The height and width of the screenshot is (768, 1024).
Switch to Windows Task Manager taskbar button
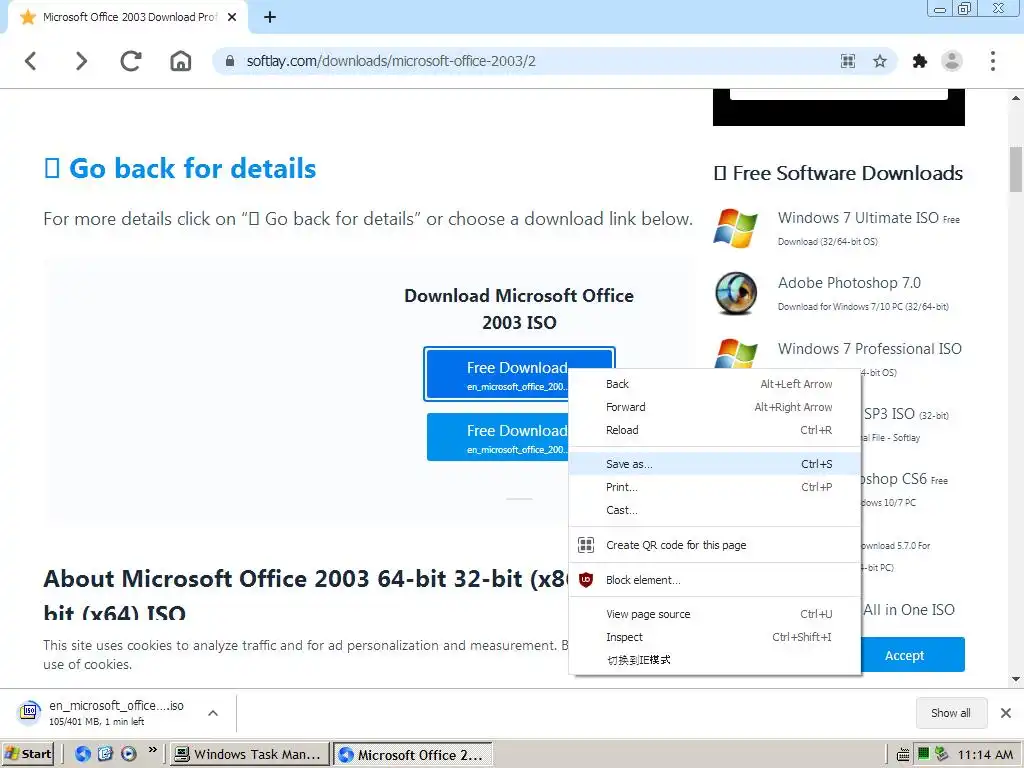[x=248, y=754]
